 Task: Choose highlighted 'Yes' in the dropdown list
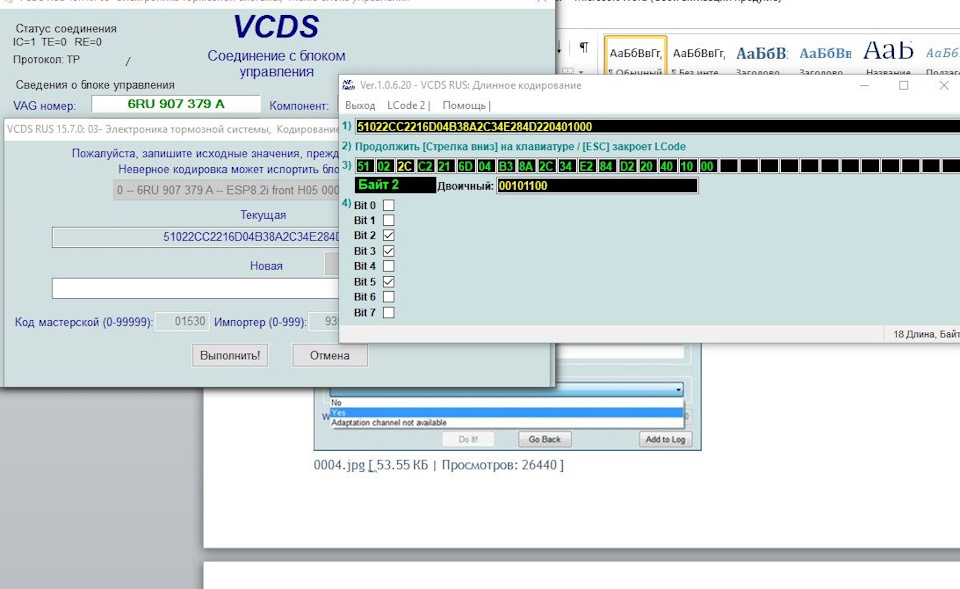tap(507, 413)
